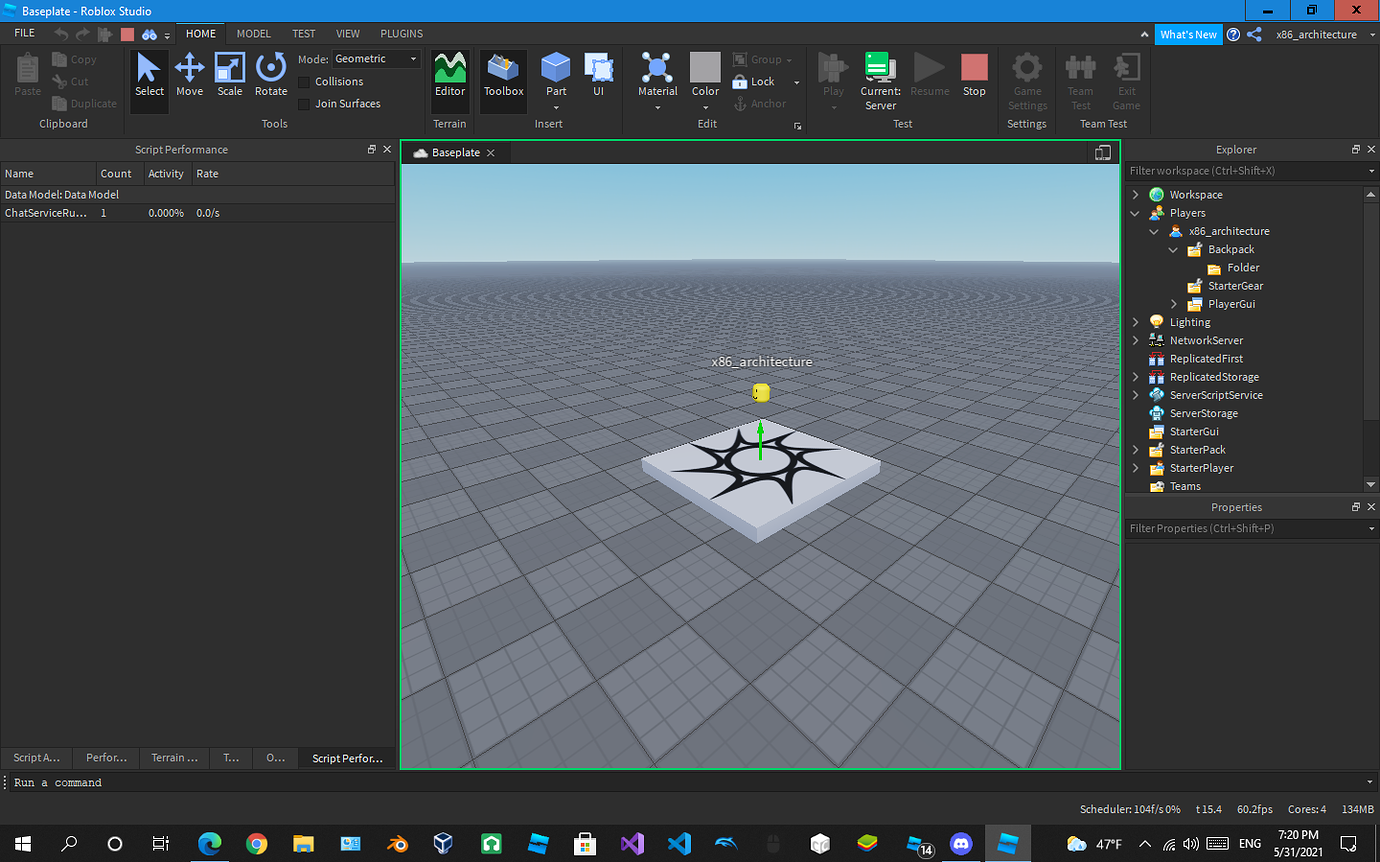This screenshot has width=1380, height=862.
Task: Open the FILE menu
Action: [x=24, y=33]
